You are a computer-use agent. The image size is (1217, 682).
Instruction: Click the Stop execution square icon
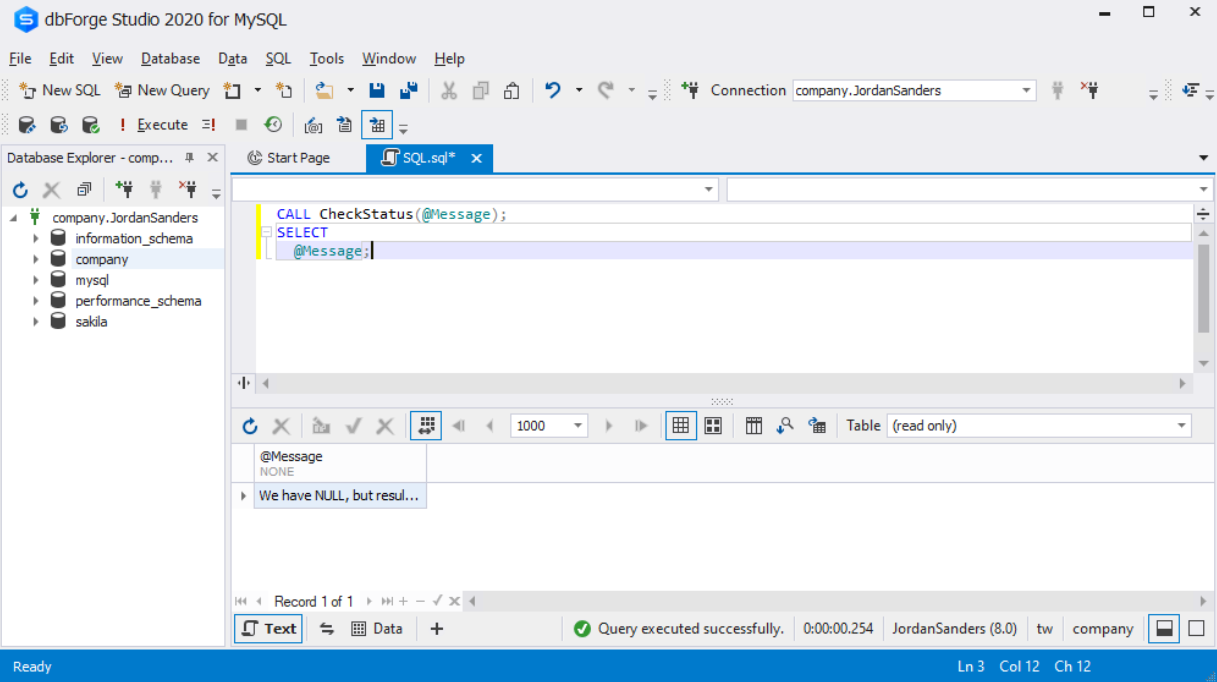241,125
